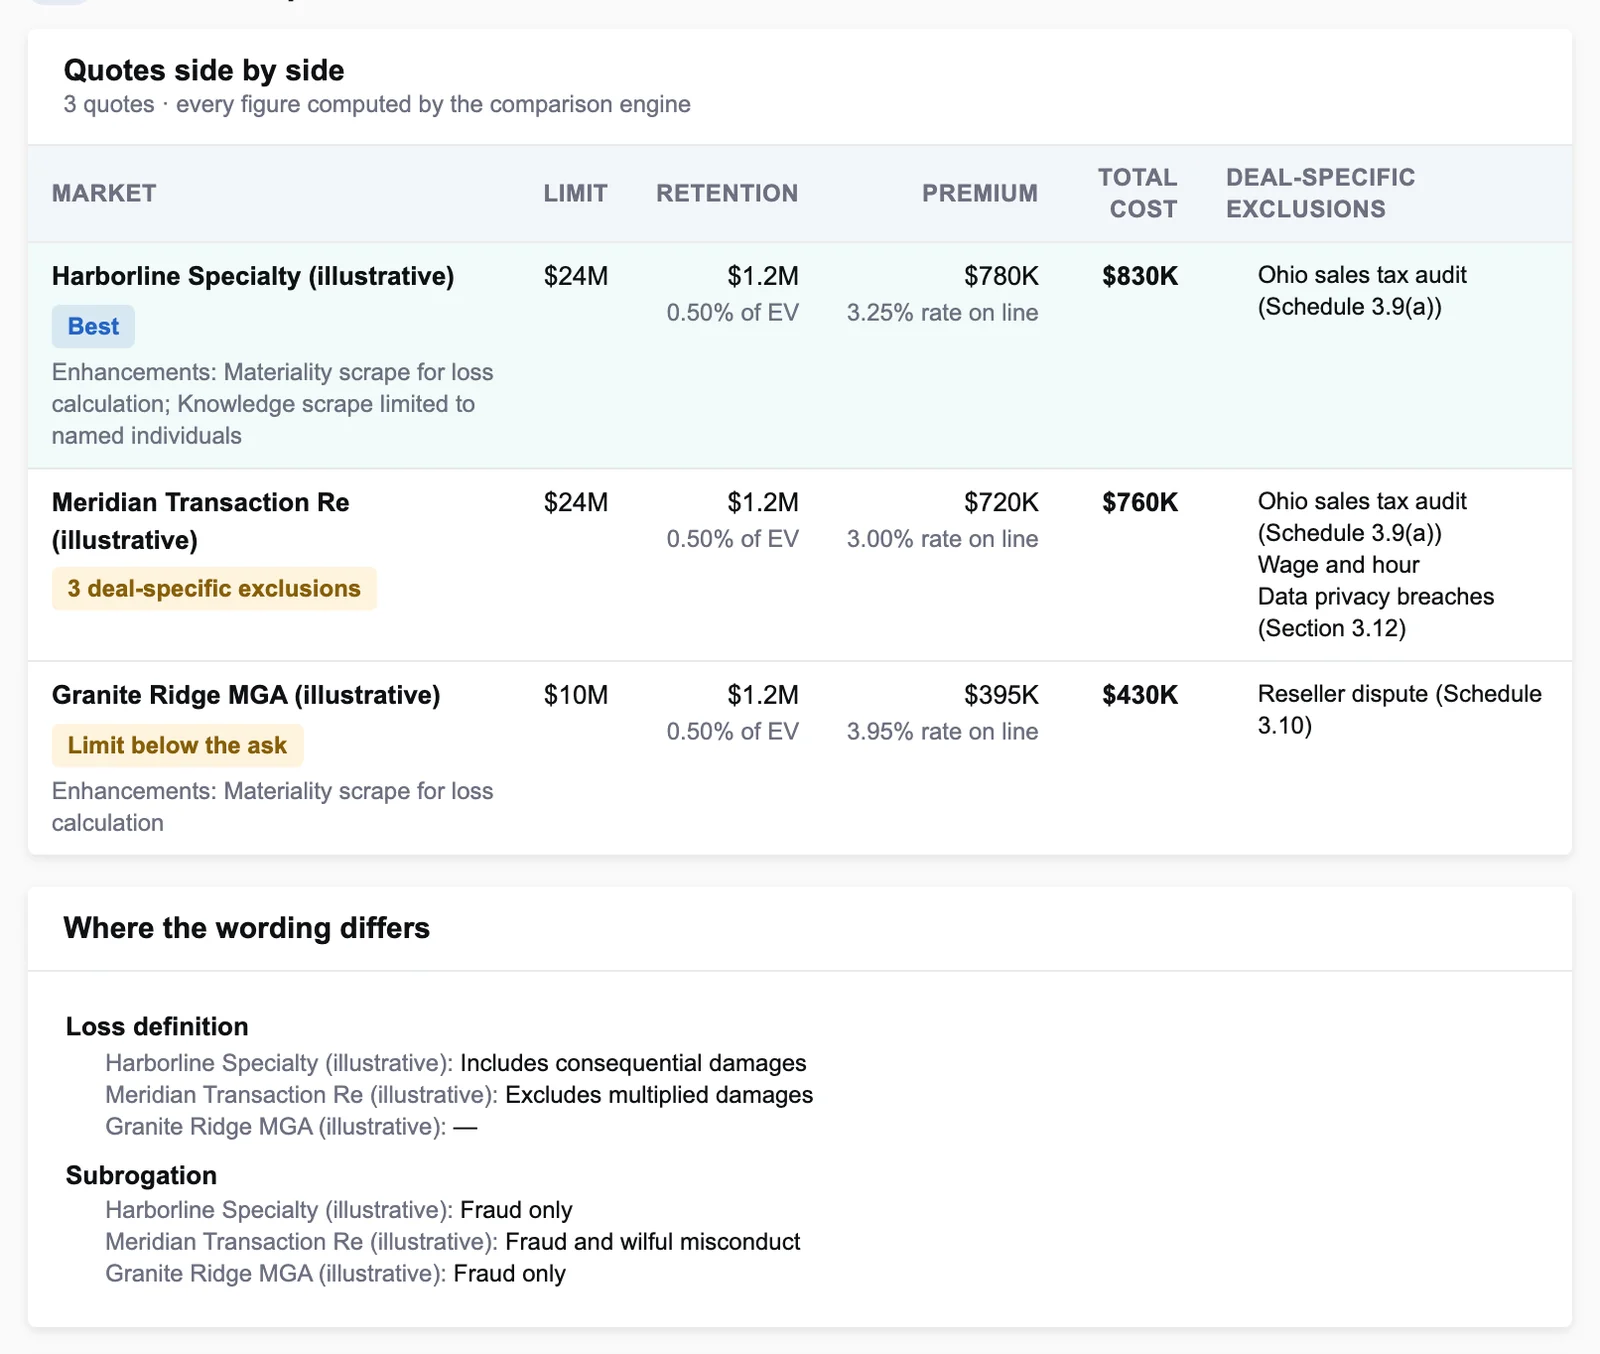The height and width of the screenshot is (1354, 1600).
Task: Click the Granite Ridge Fraud only line
Action: tap(336, 1274)
